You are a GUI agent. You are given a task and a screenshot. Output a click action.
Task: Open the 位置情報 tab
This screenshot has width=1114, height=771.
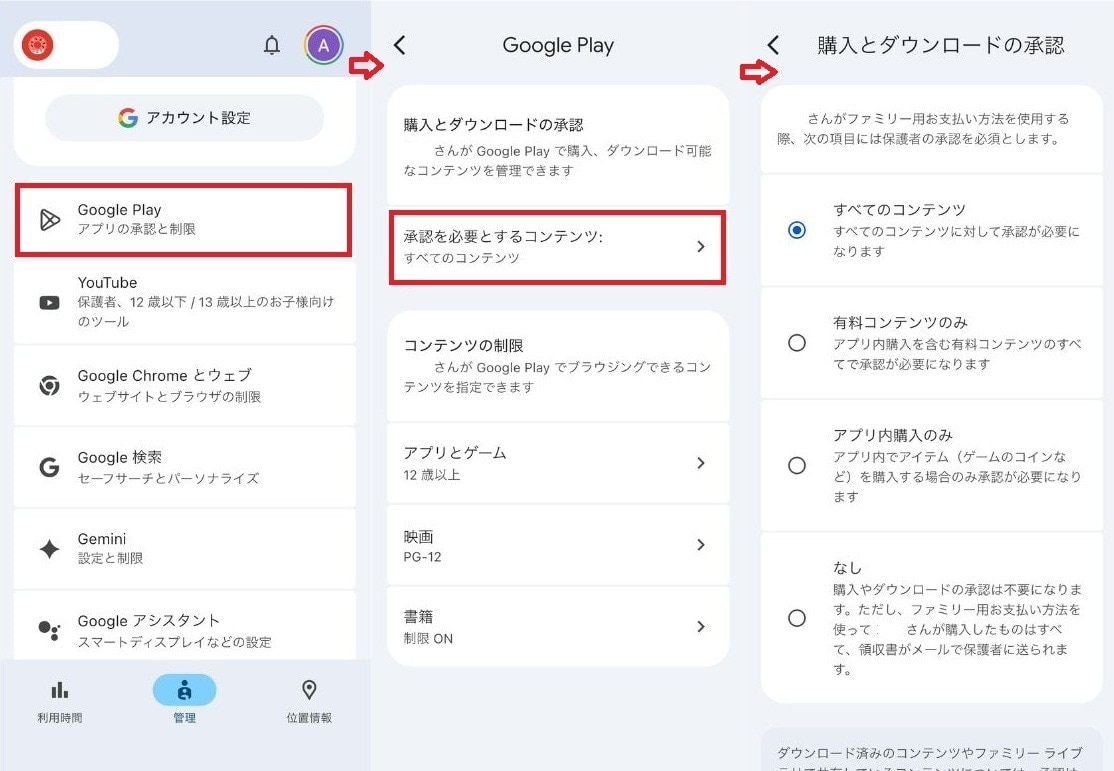[x=308, y=698]
